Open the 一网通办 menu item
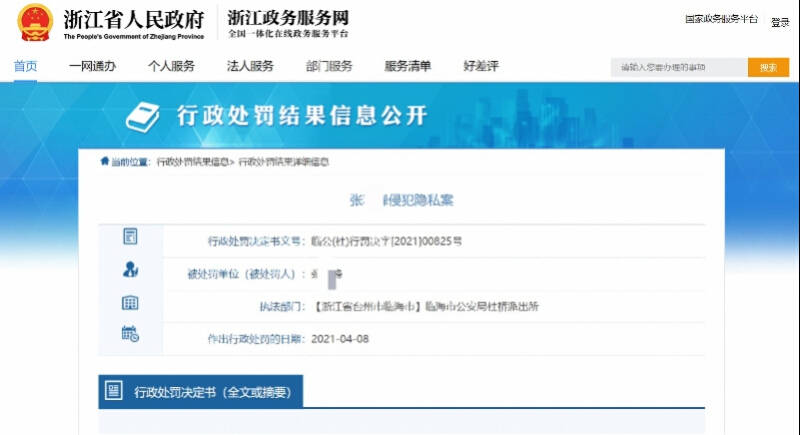The height and width of the screenshot is (435, 800). tap(92, 67)
